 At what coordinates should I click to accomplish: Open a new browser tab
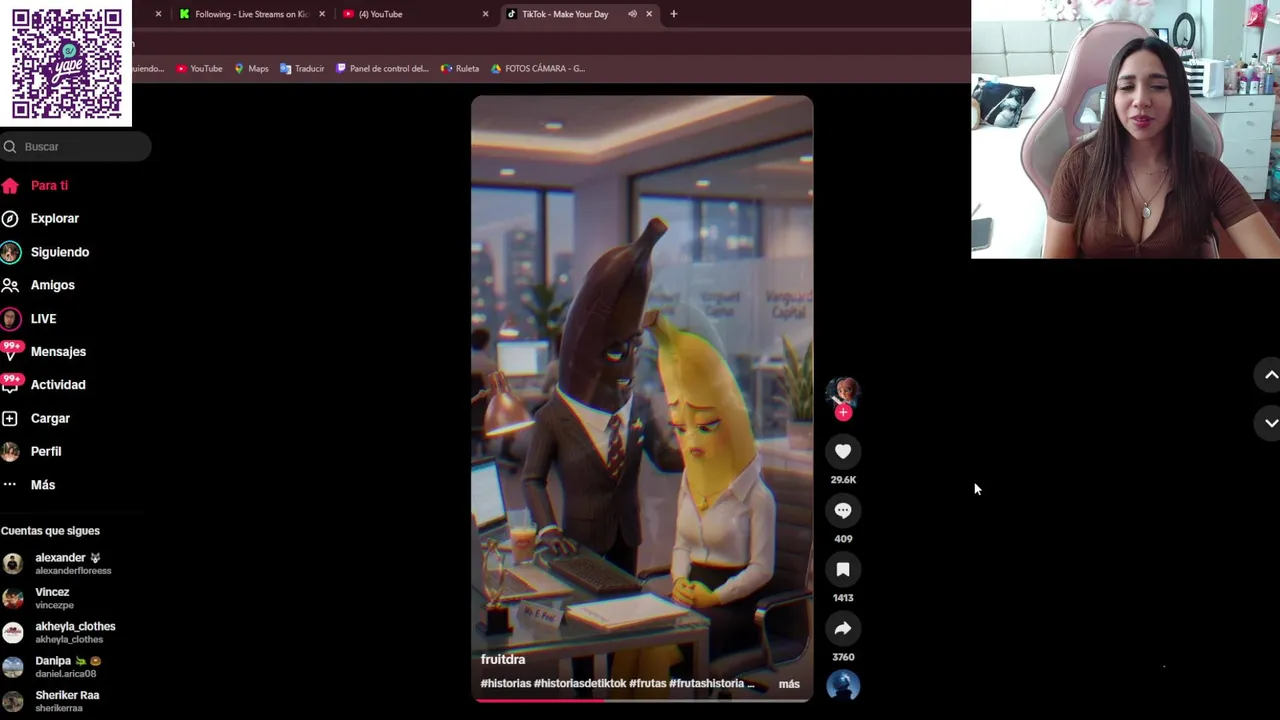coord(673,14)
